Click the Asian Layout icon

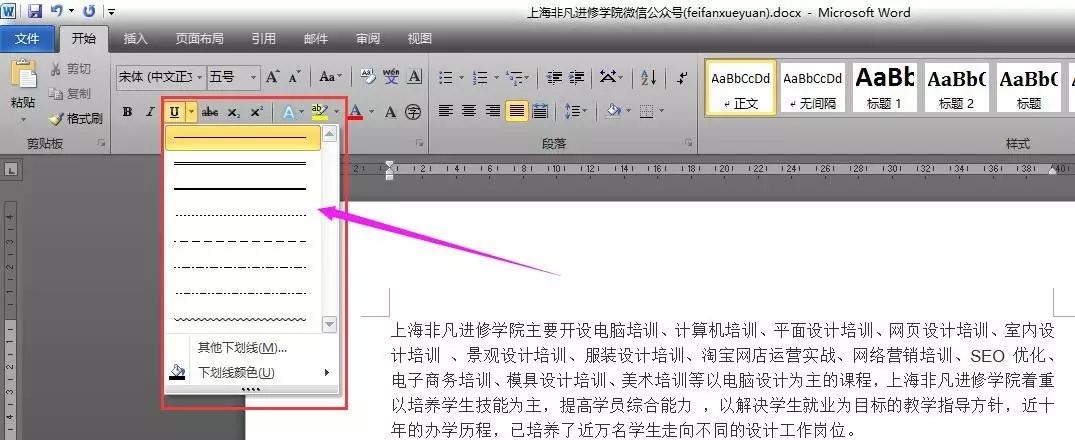(607, 77)
